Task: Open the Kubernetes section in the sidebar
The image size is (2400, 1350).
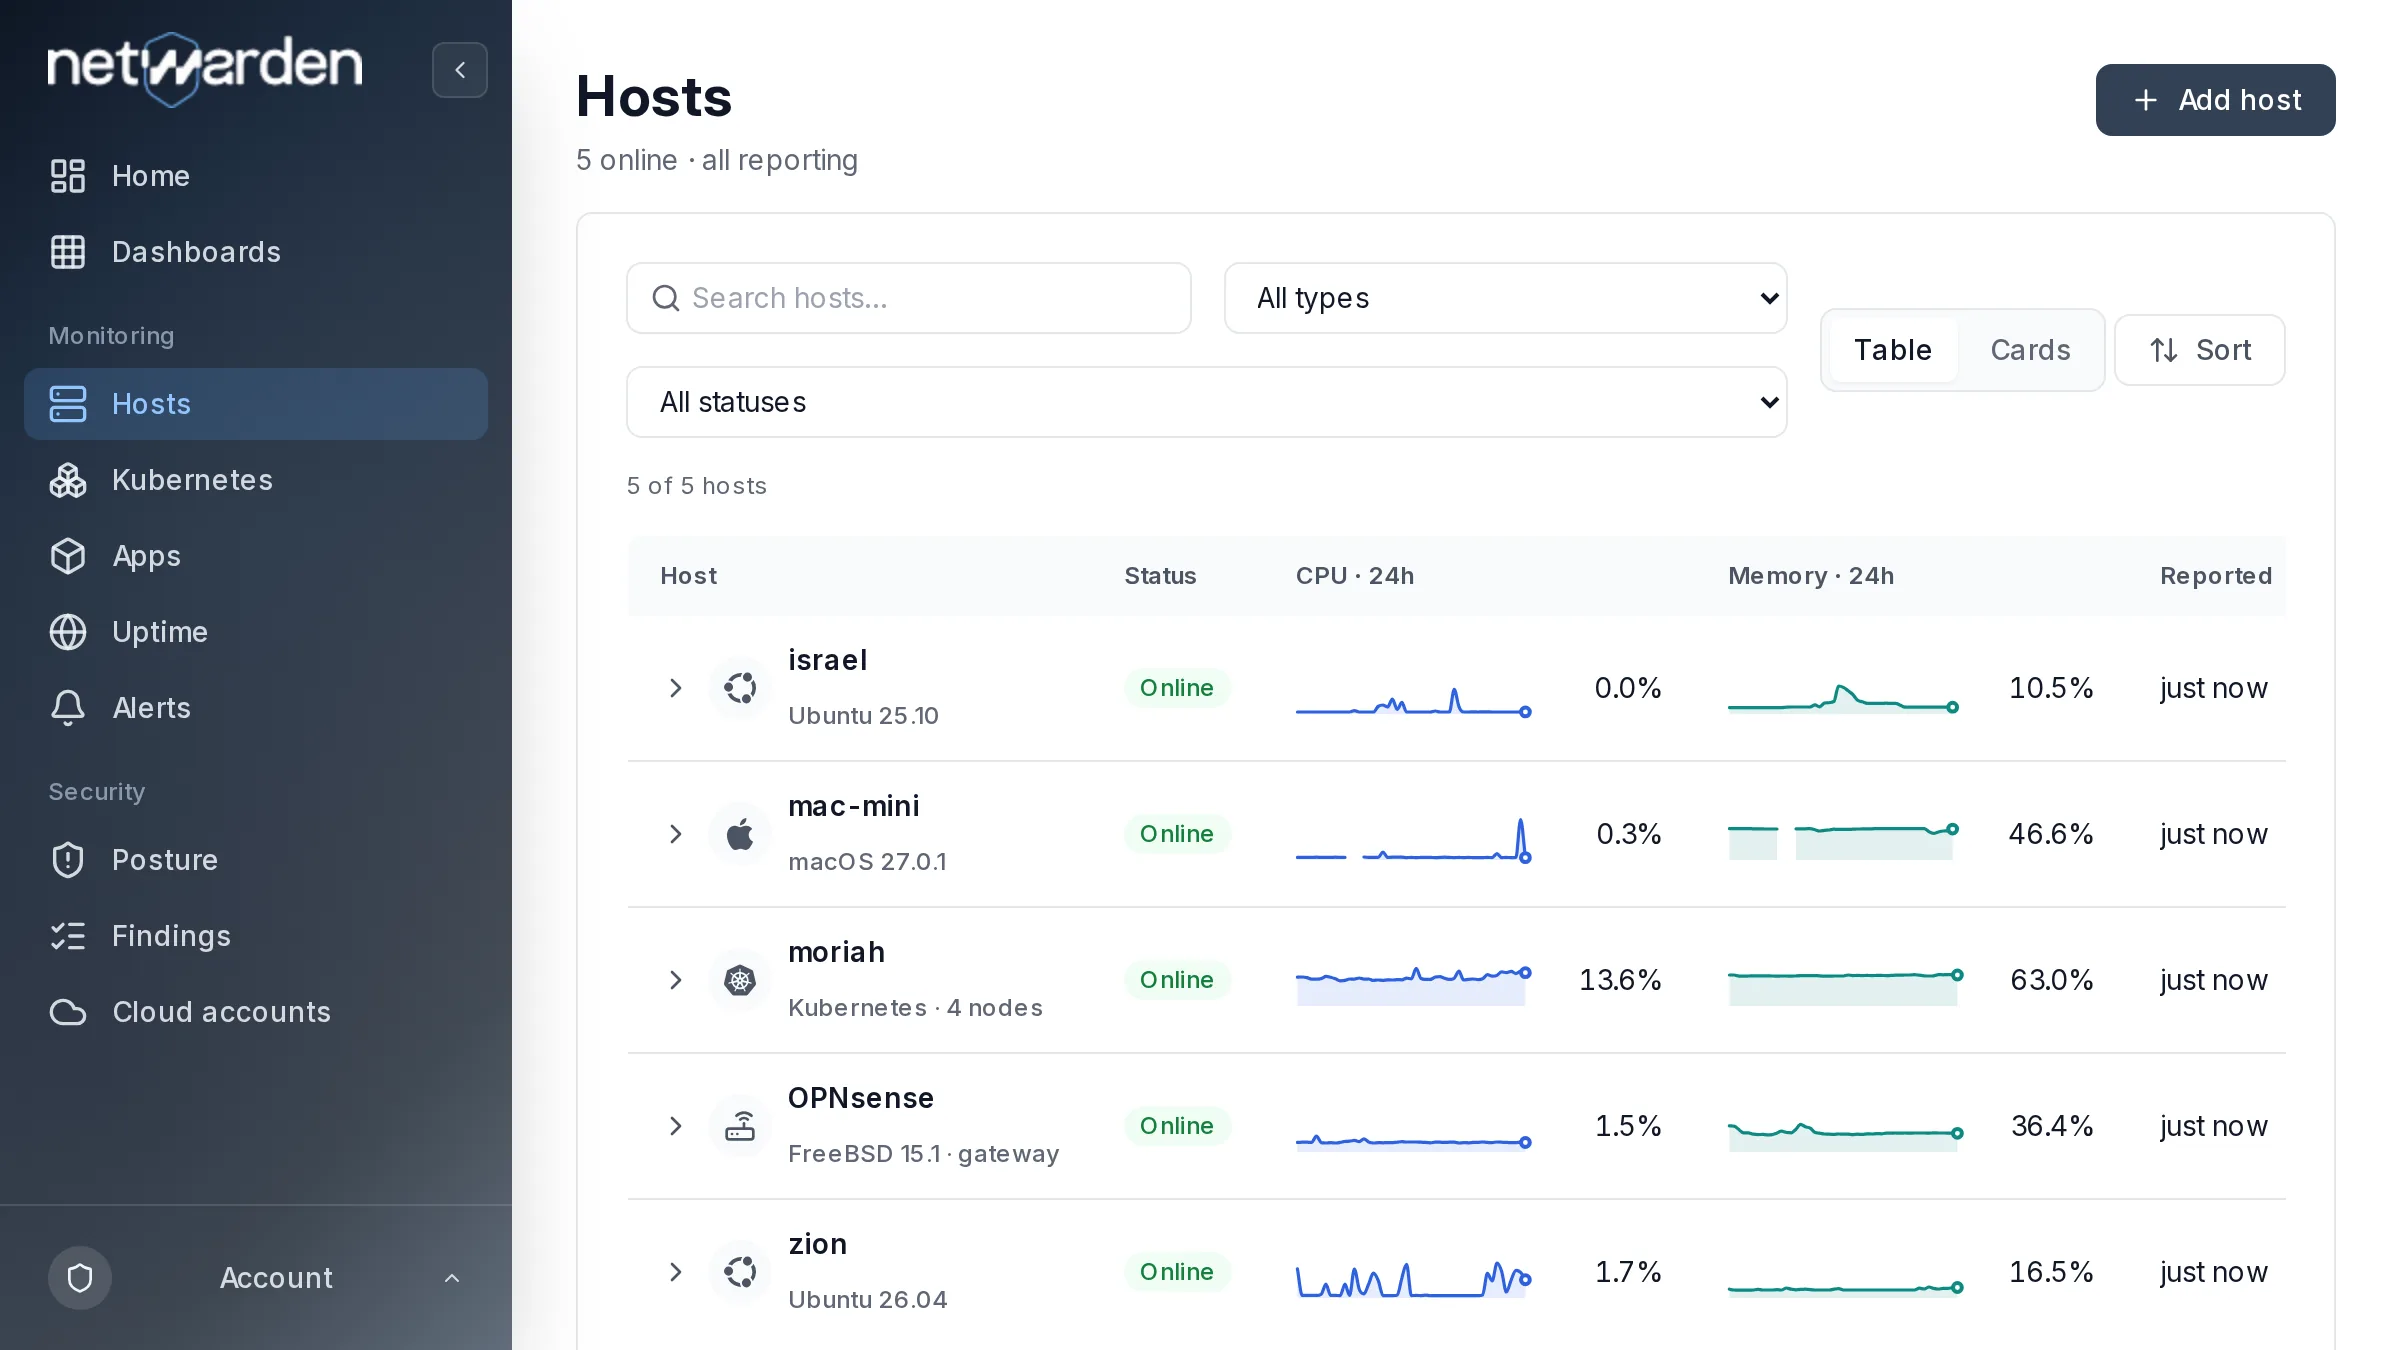Action: 256,480
